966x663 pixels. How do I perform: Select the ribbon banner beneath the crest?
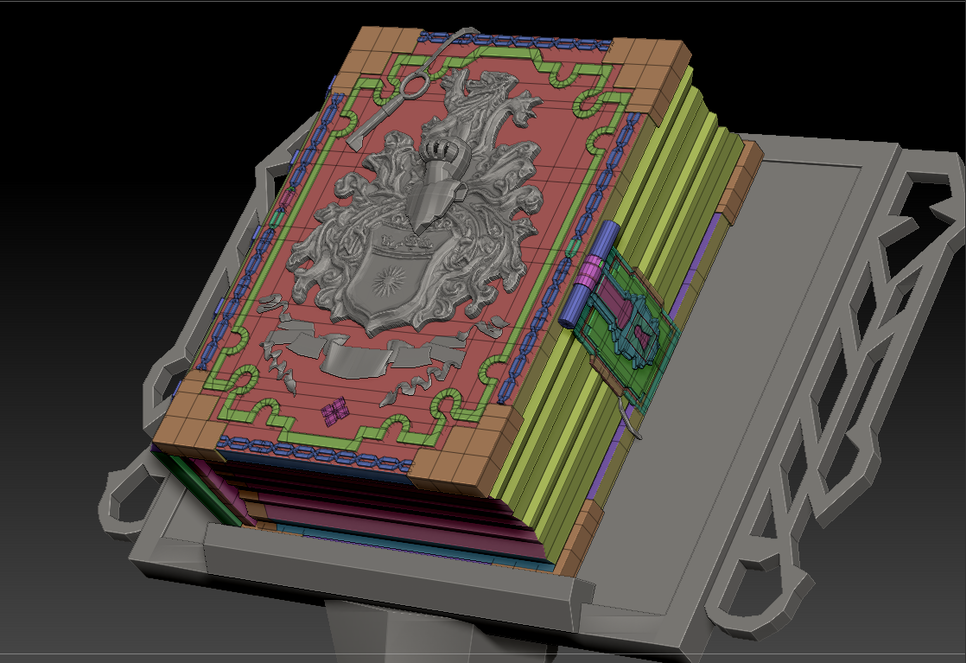pyautogui.click(x=350, y=354)
